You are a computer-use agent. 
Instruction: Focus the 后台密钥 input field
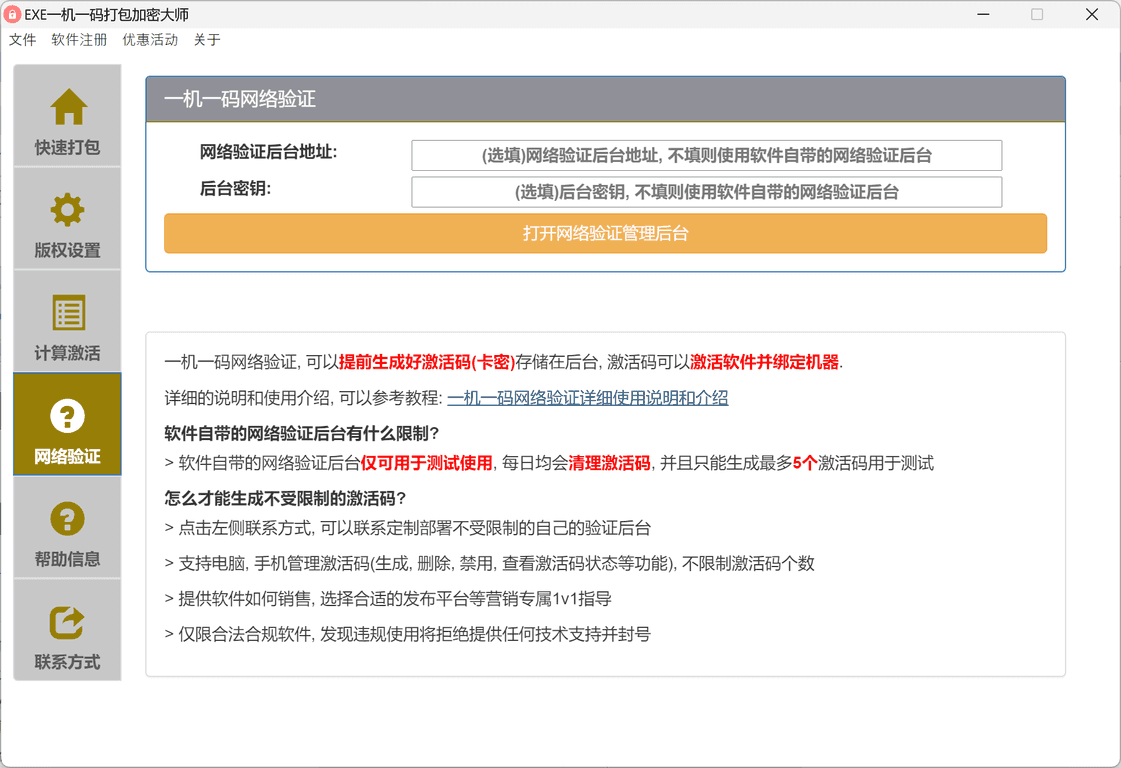706,192
